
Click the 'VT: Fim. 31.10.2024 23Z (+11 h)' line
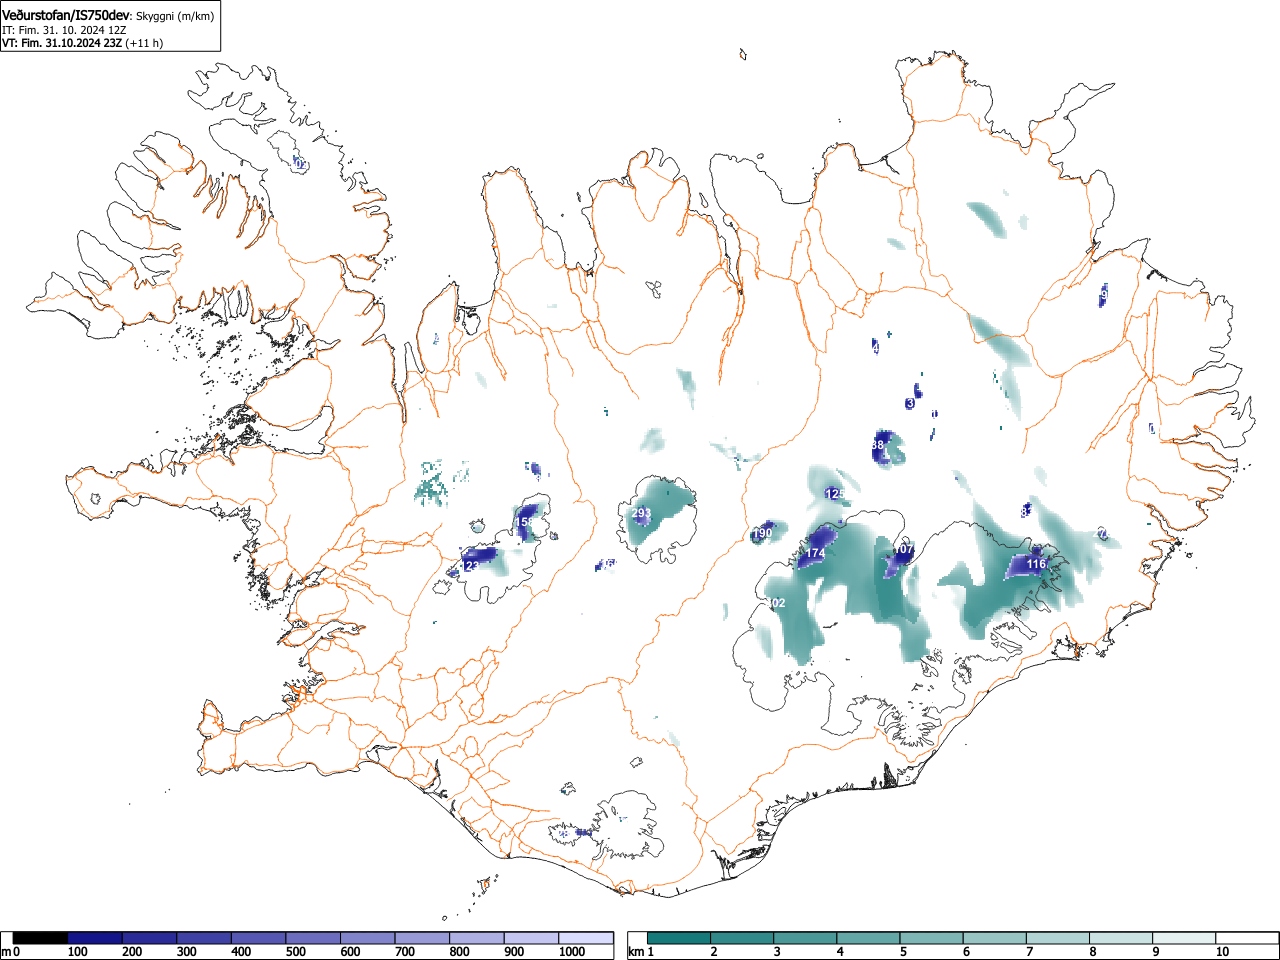[x=82, y=43]
